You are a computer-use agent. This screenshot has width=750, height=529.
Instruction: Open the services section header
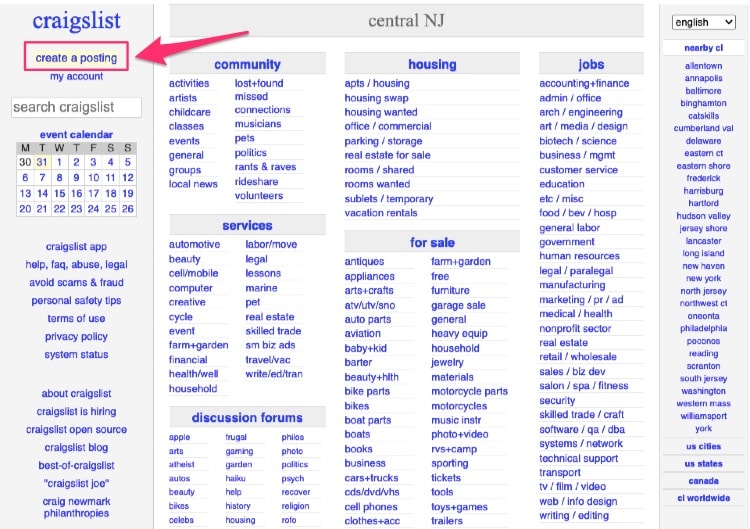pos(247,225)
